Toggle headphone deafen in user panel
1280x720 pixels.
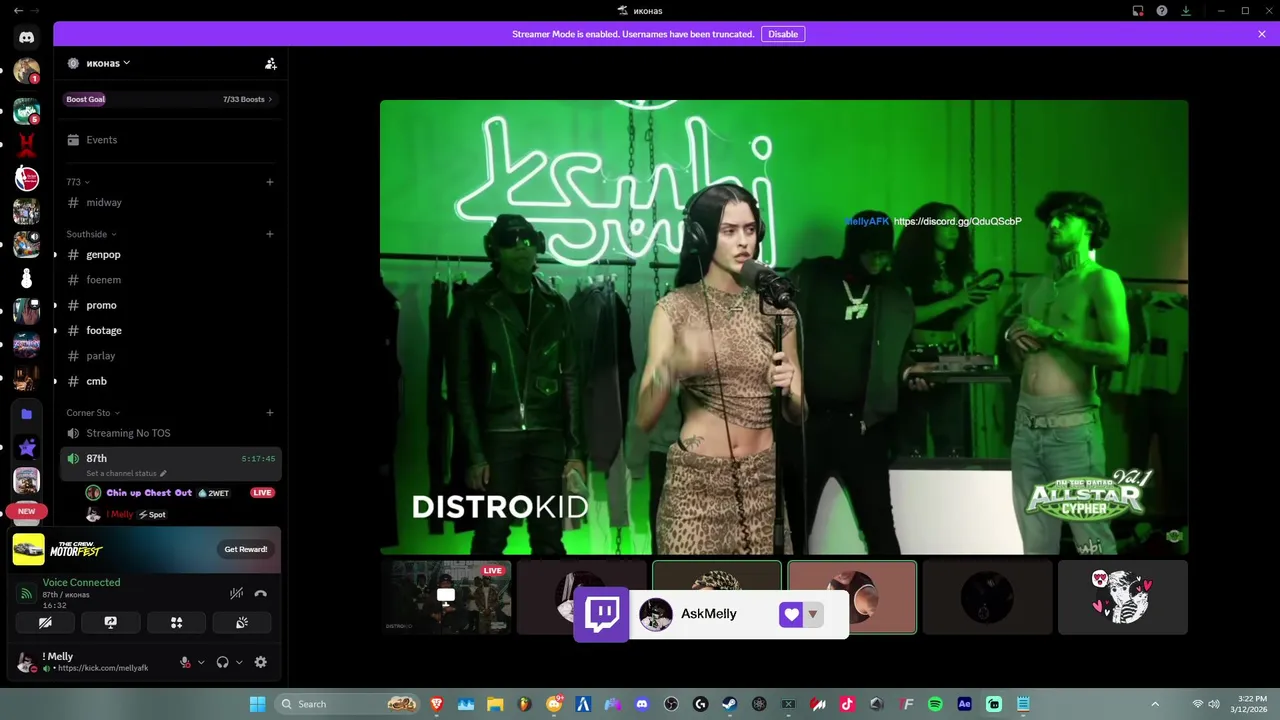[x=222, y=662]
